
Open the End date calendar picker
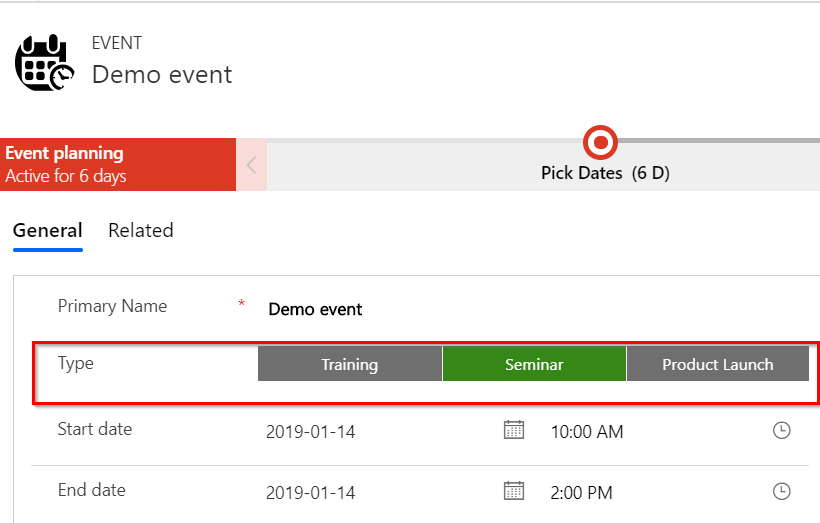coord(513,491)
